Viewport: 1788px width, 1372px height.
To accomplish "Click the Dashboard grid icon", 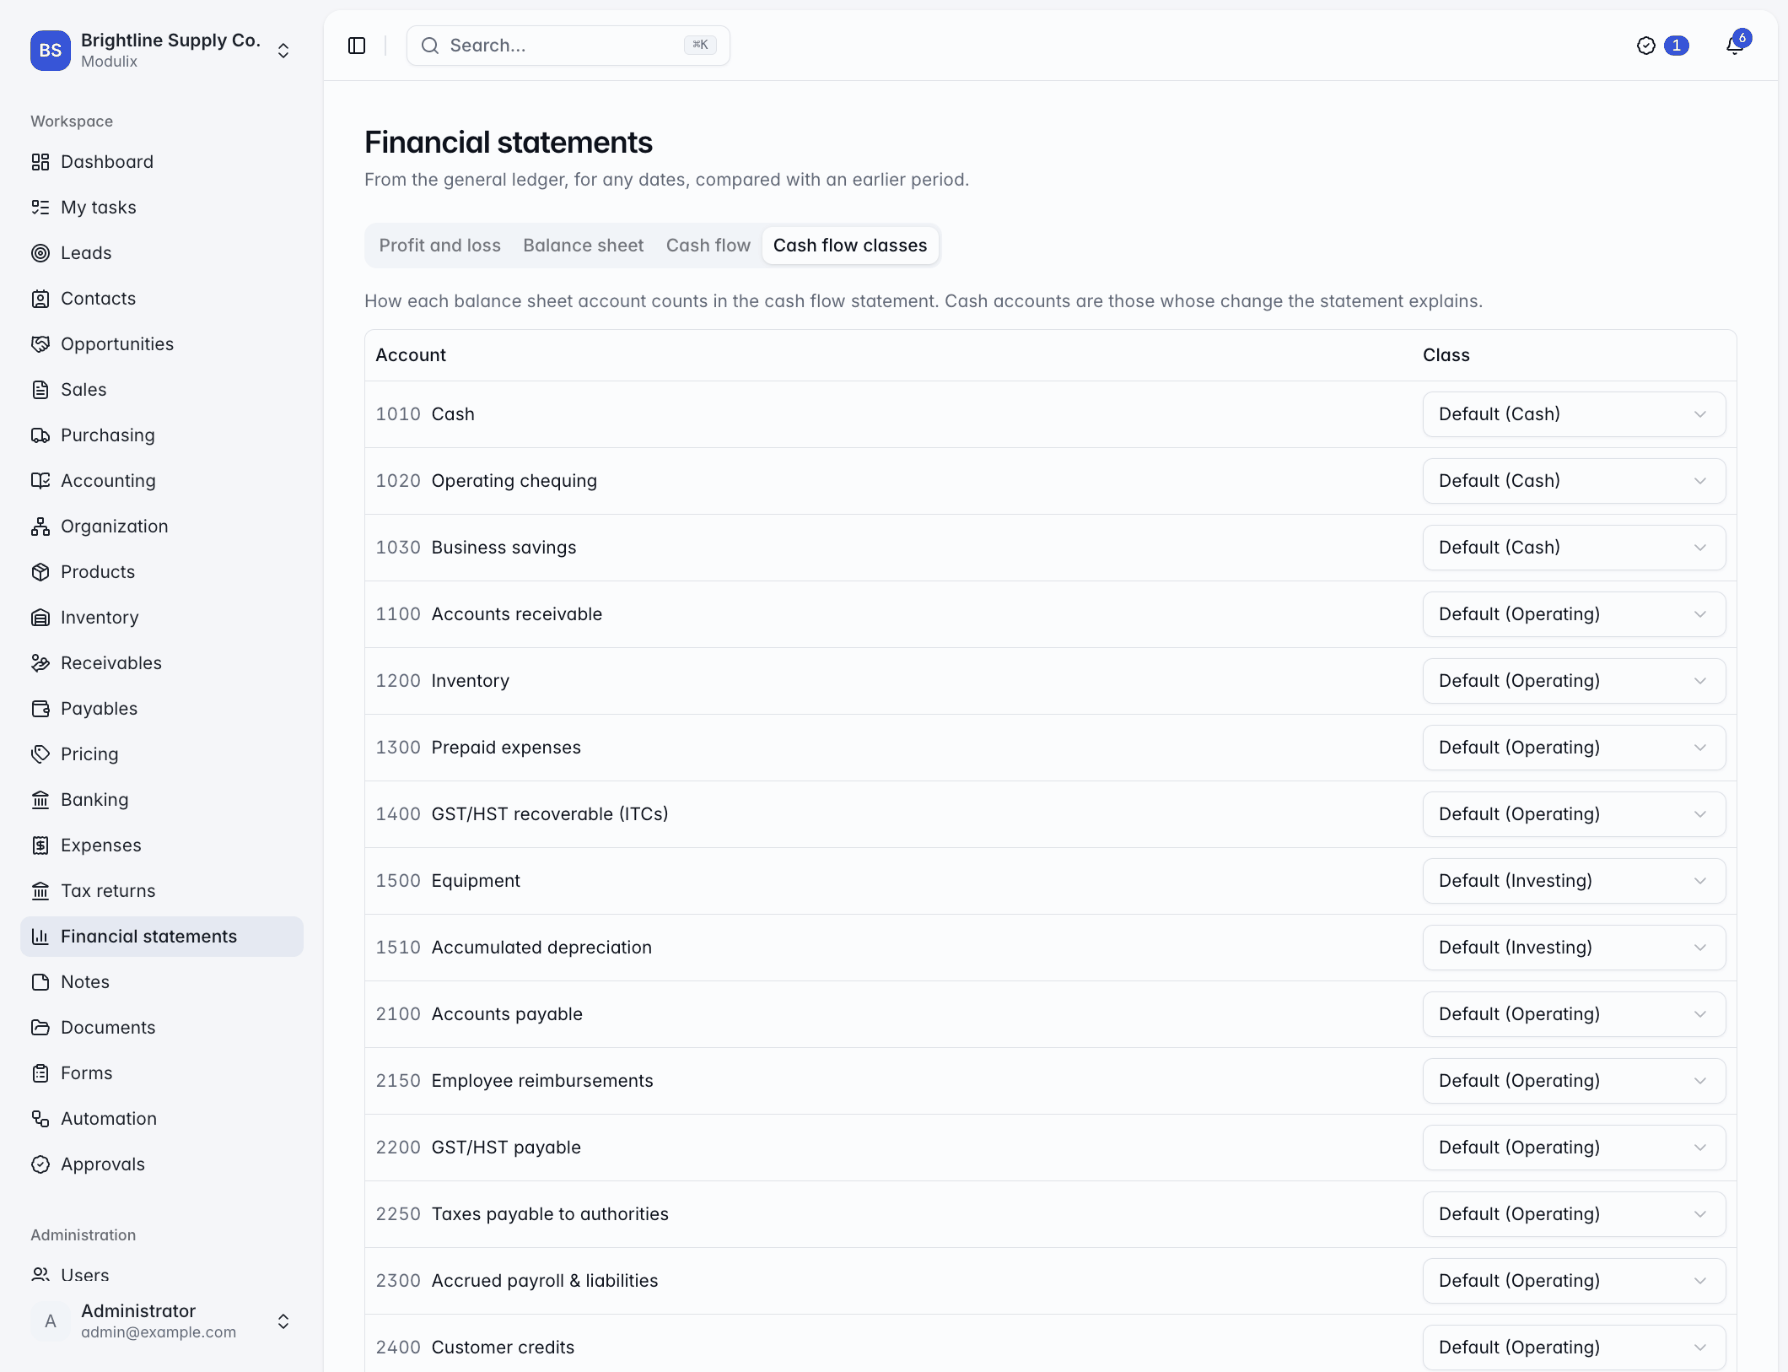I will [x=40, y=162].
